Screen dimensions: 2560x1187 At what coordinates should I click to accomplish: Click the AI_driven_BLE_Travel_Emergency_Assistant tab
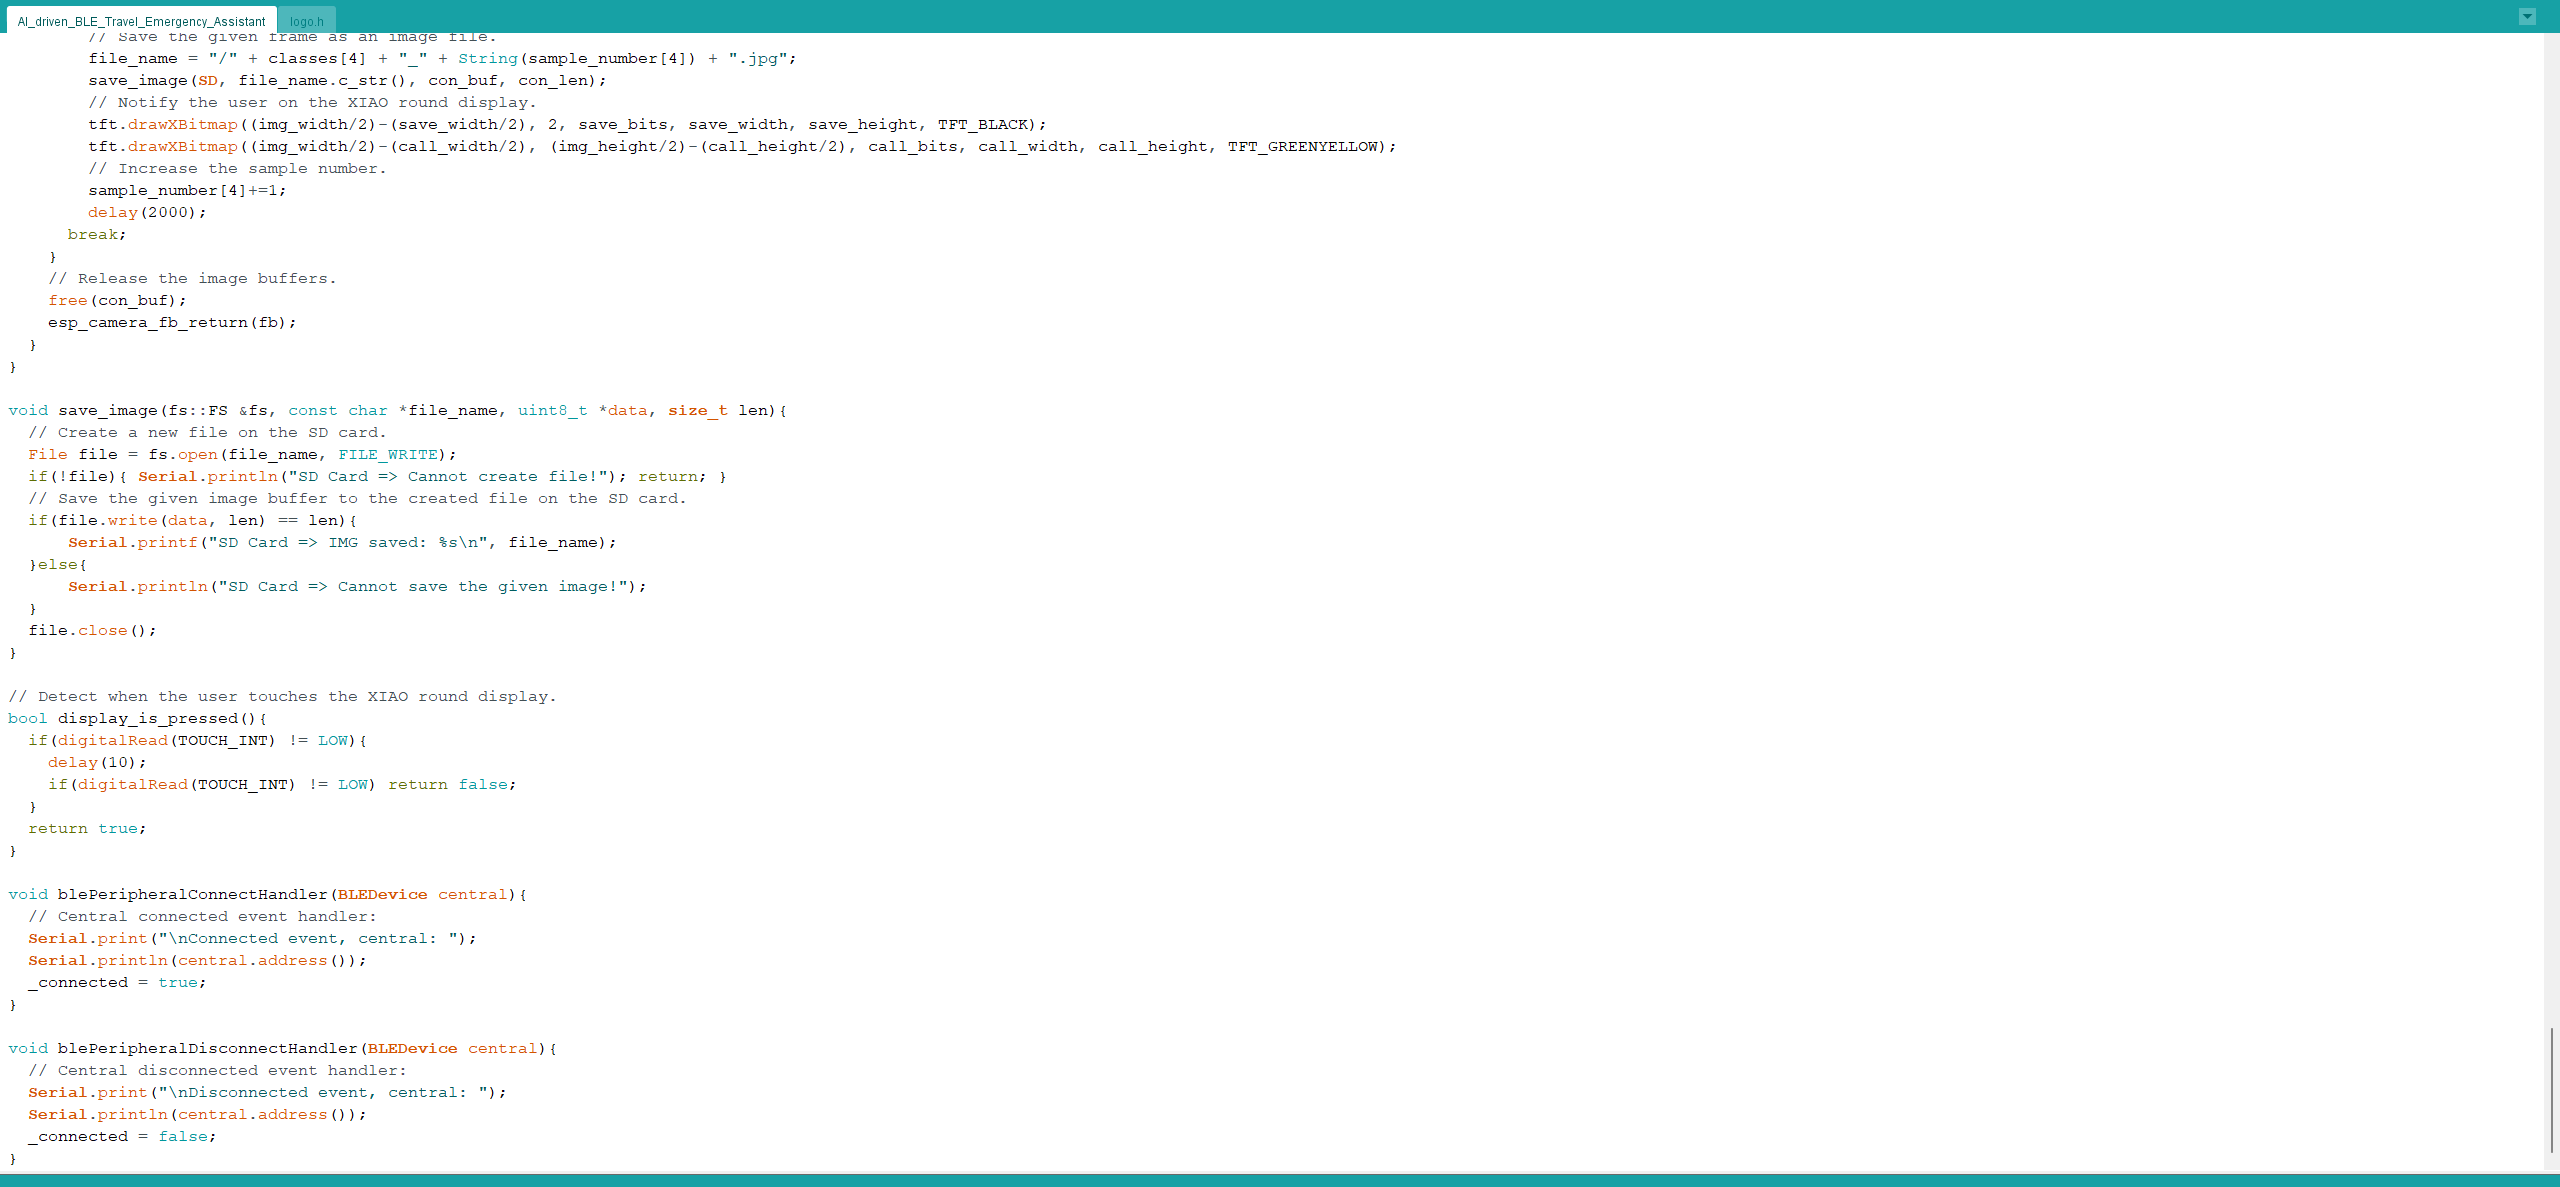[x=140, y=20]
